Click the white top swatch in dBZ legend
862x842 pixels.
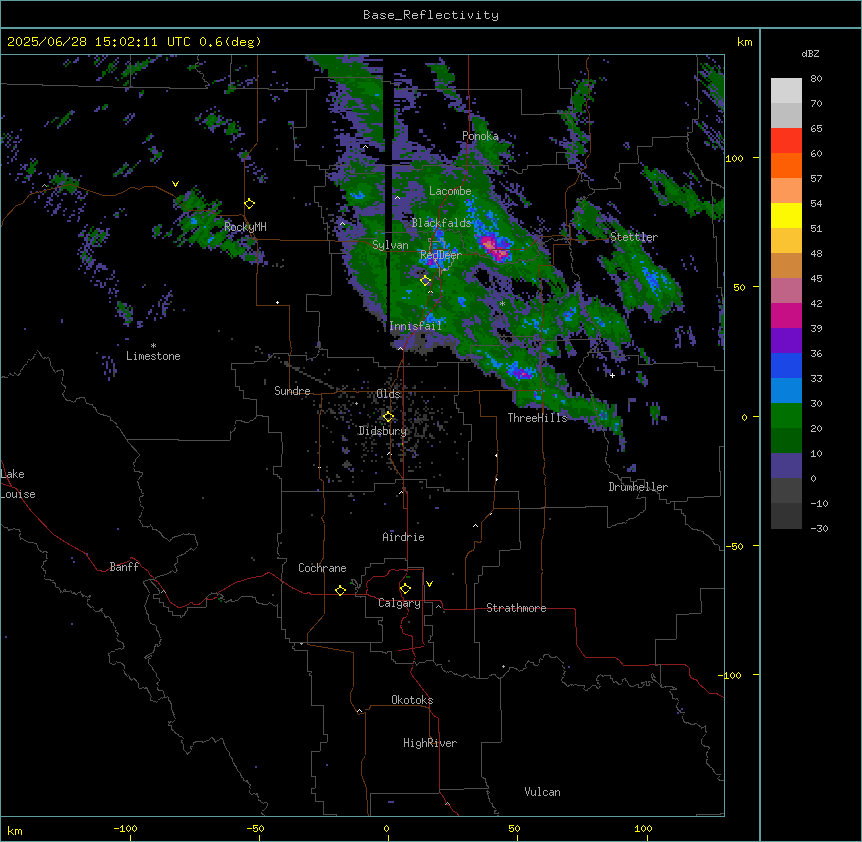[786, 91]
